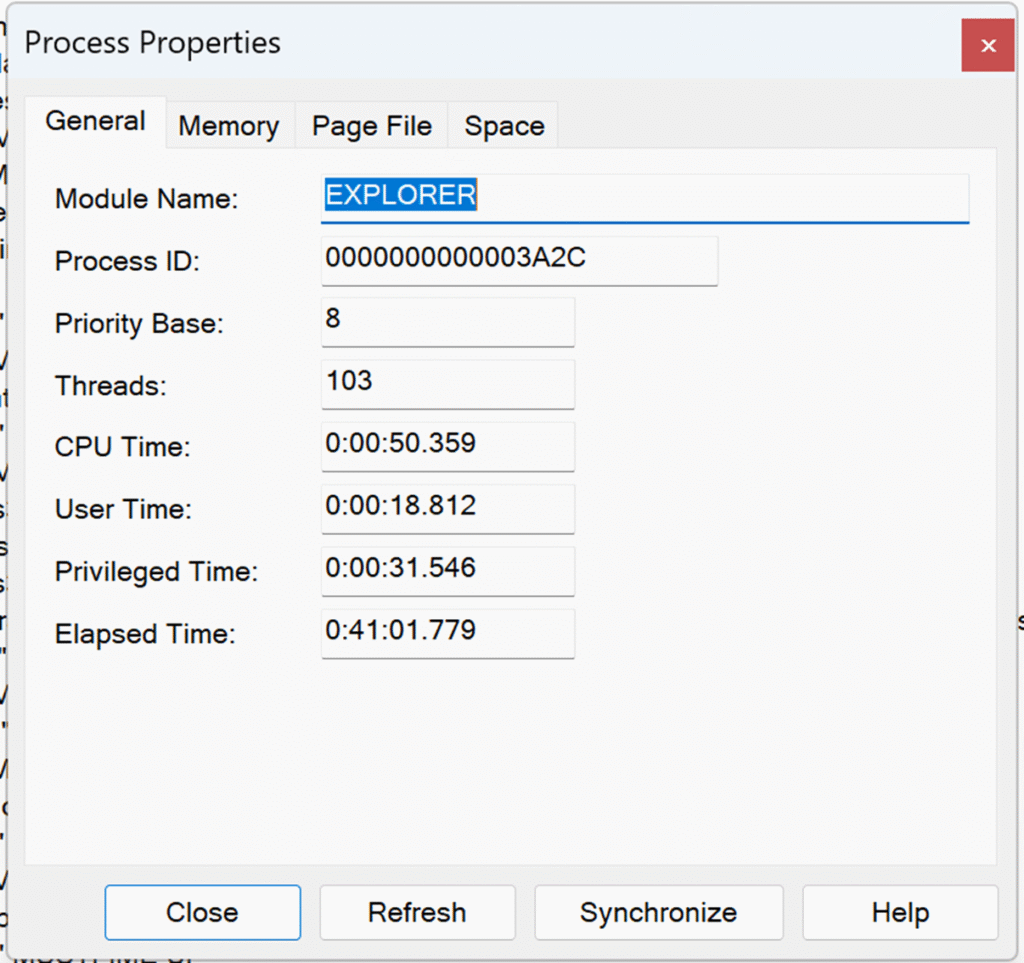Click inside the Process ID value field

[518, 260]
